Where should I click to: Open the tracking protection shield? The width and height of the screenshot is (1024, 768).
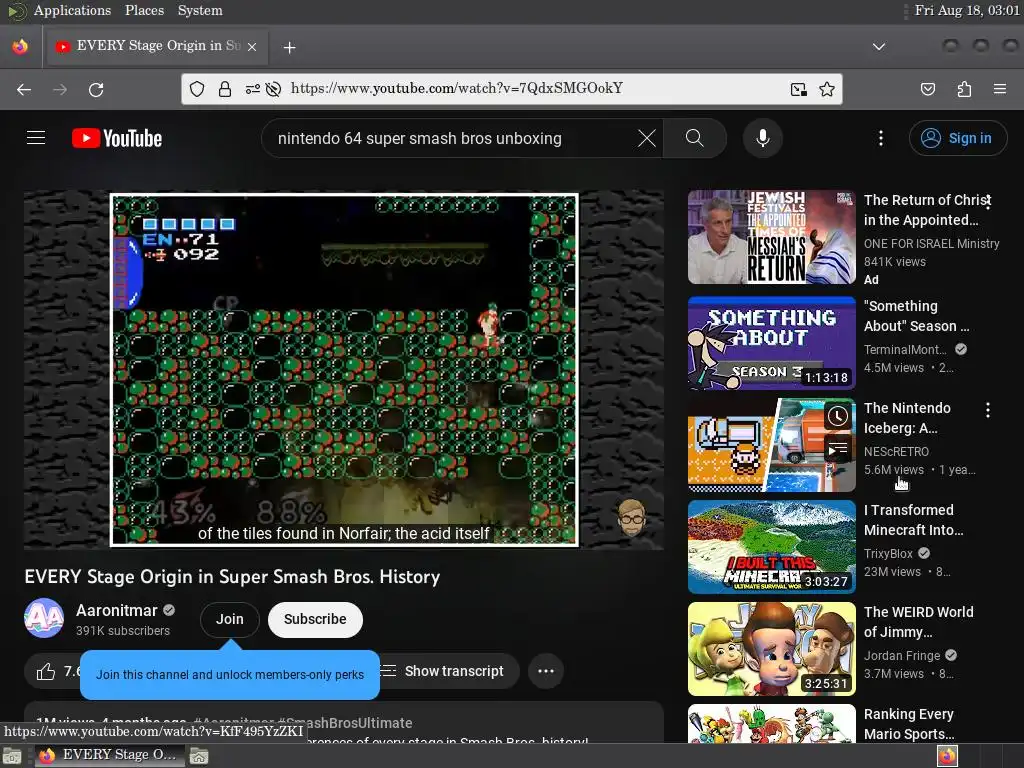(197, 89)
